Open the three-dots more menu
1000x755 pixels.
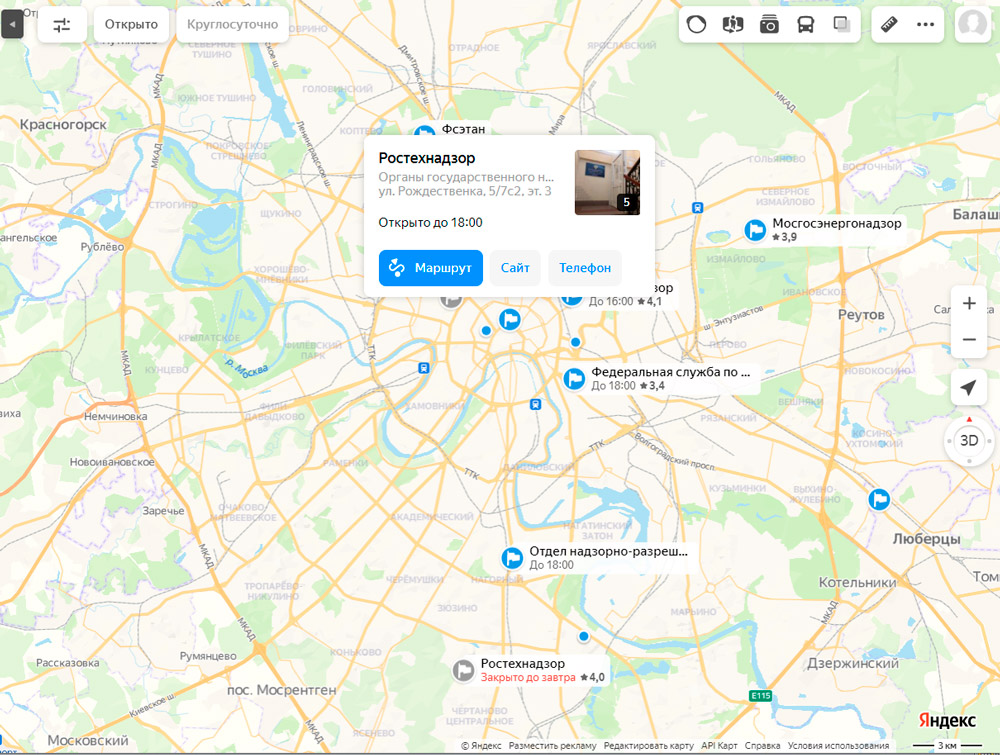(925, 24)
